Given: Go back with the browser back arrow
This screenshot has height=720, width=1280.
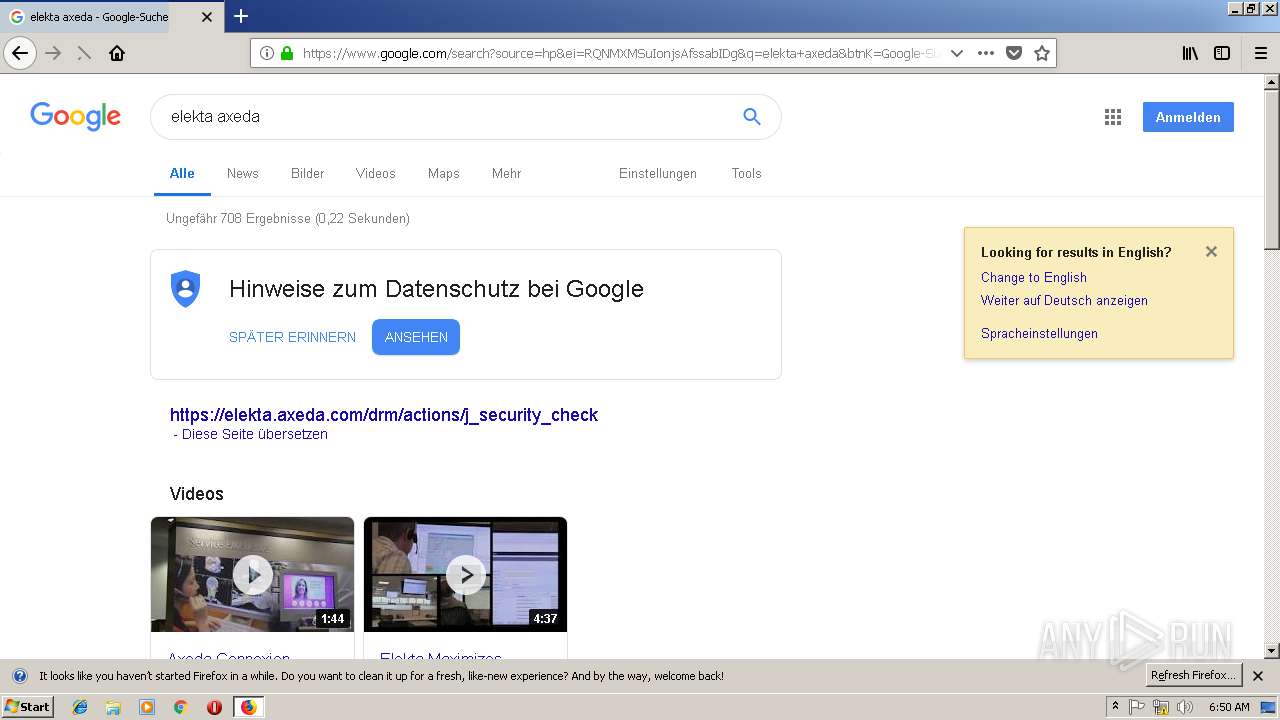Looking at the screenshot, I should coord(20,53).
